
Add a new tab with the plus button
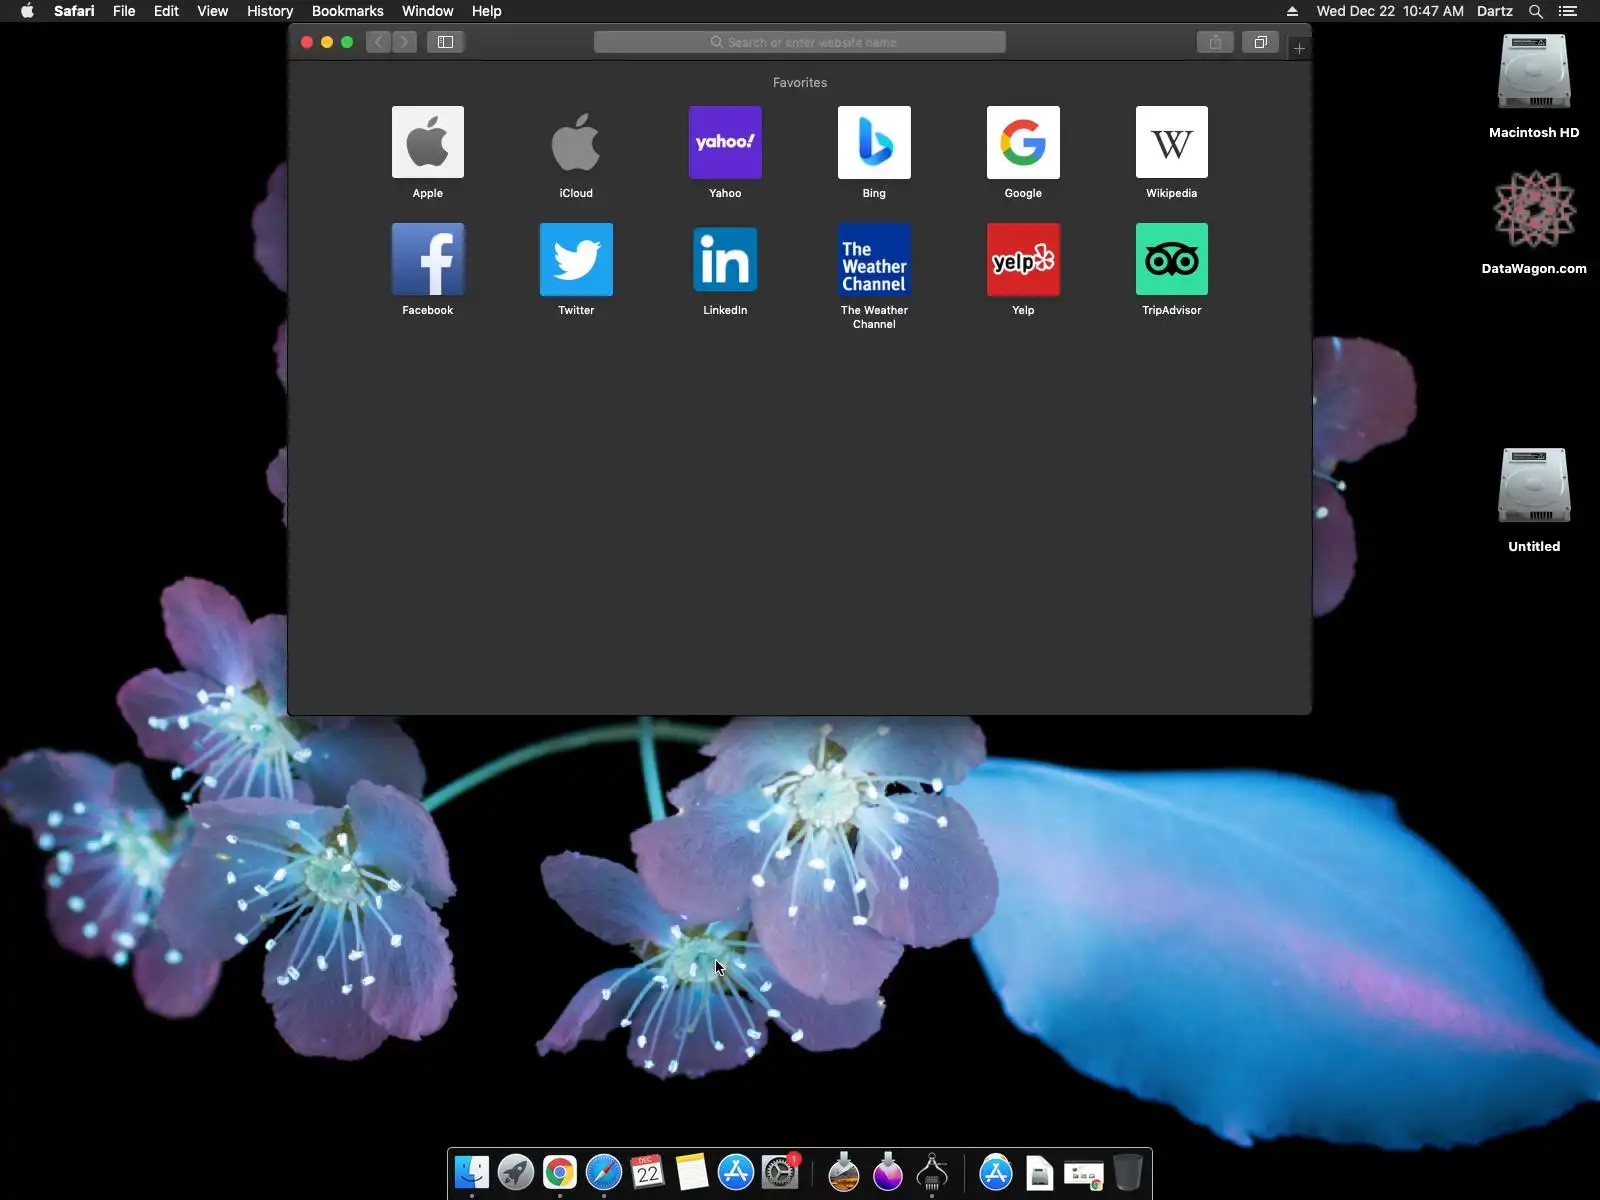click(x=1299, y=48)
